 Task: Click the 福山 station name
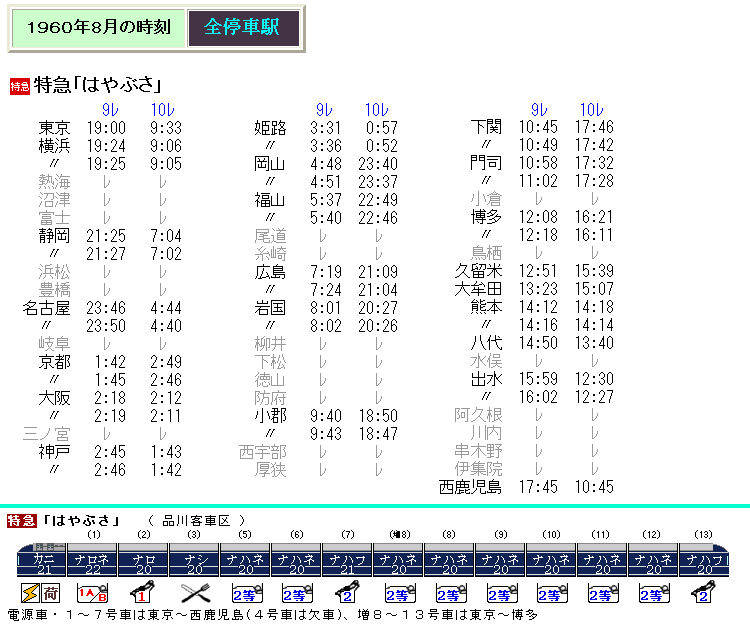(270, 200)
